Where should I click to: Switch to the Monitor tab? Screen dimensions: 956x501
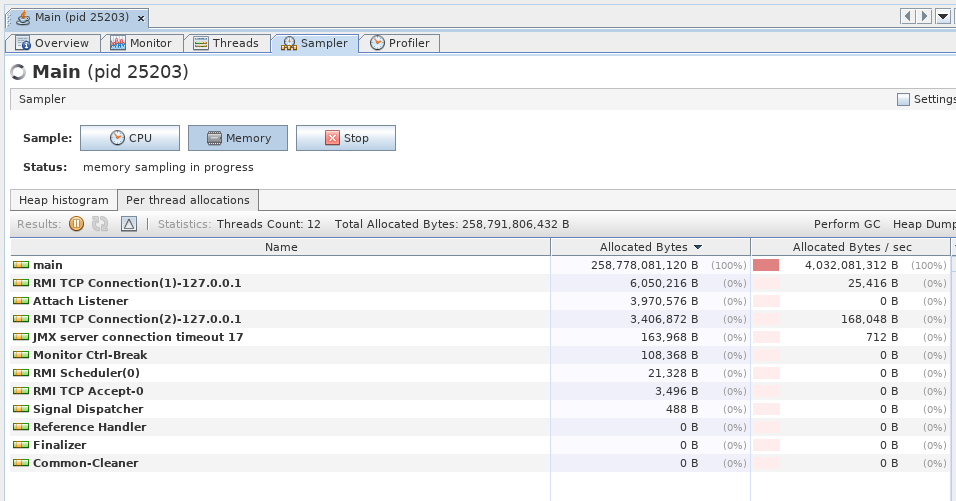pos(141,43)
